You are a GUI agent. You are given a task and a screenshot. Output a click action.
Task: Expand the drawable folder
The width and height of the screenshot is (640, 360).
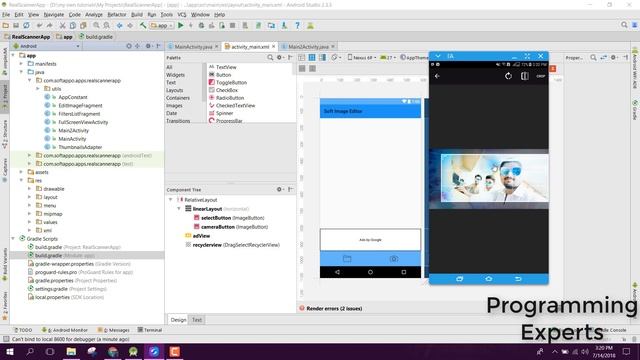click(x=29, y=189)
